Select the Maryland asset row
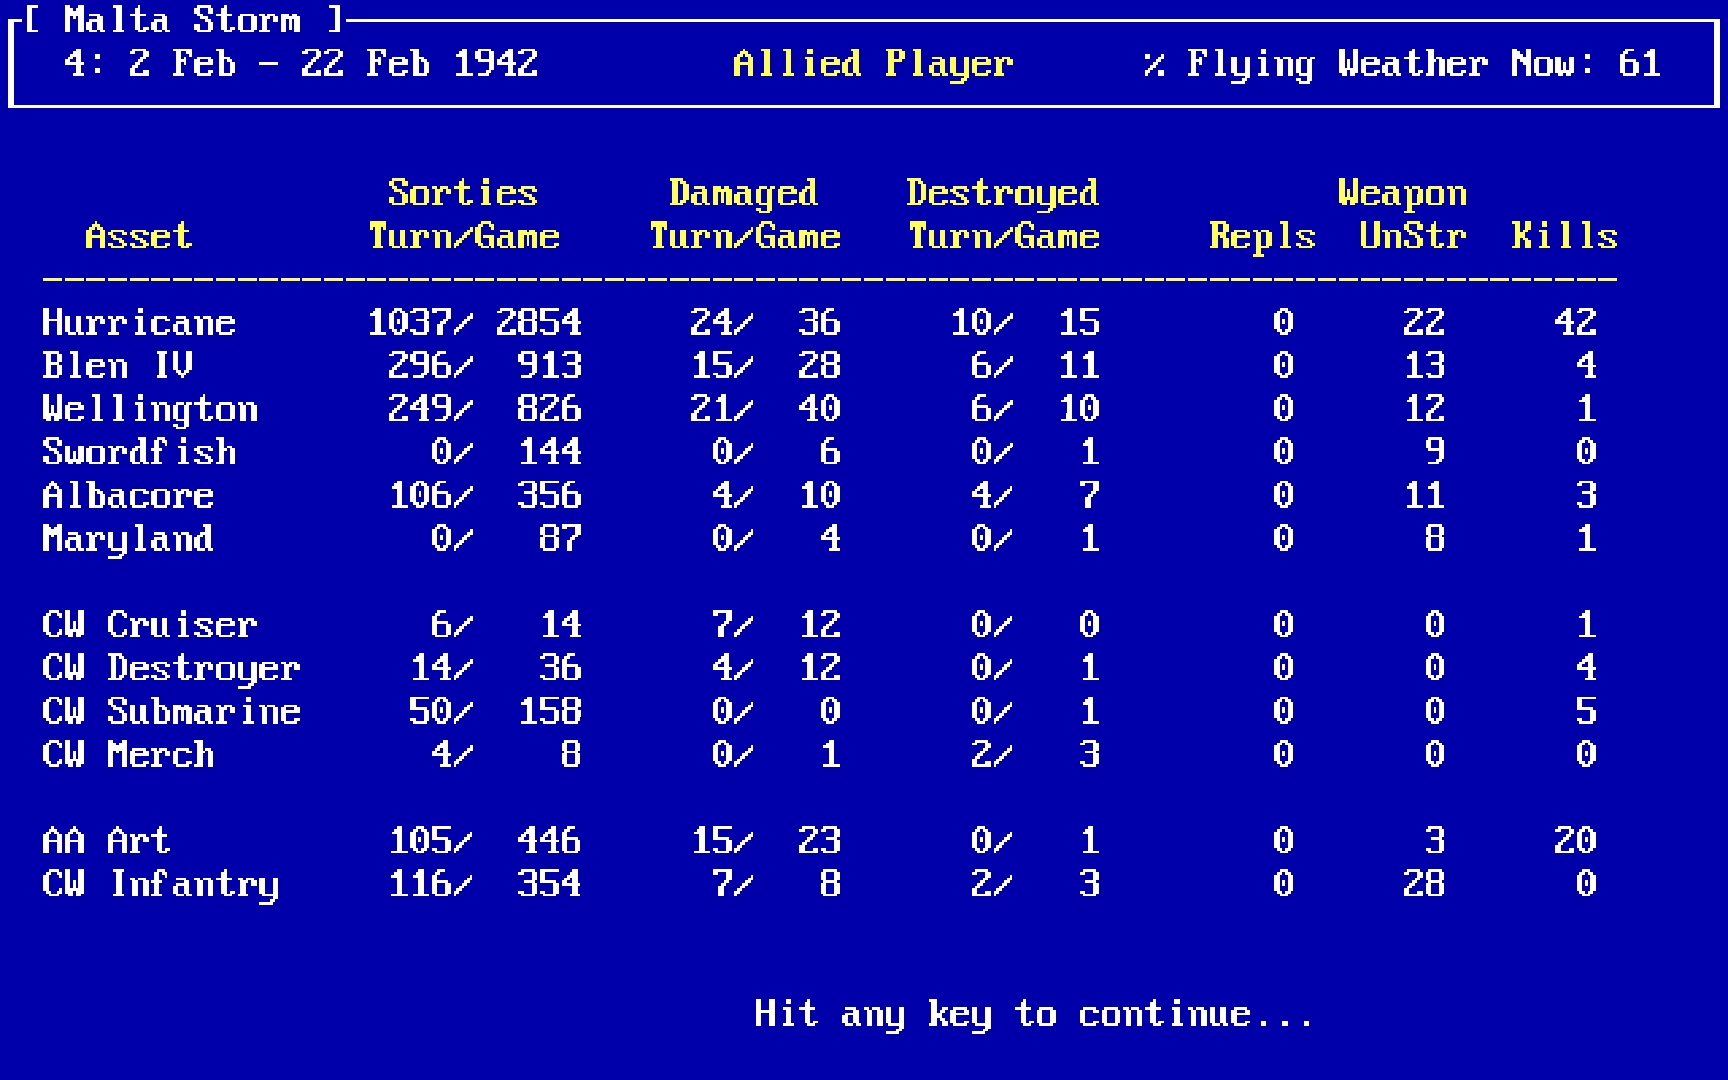Screen dimensions: 1728x1080 click(128, 539)
